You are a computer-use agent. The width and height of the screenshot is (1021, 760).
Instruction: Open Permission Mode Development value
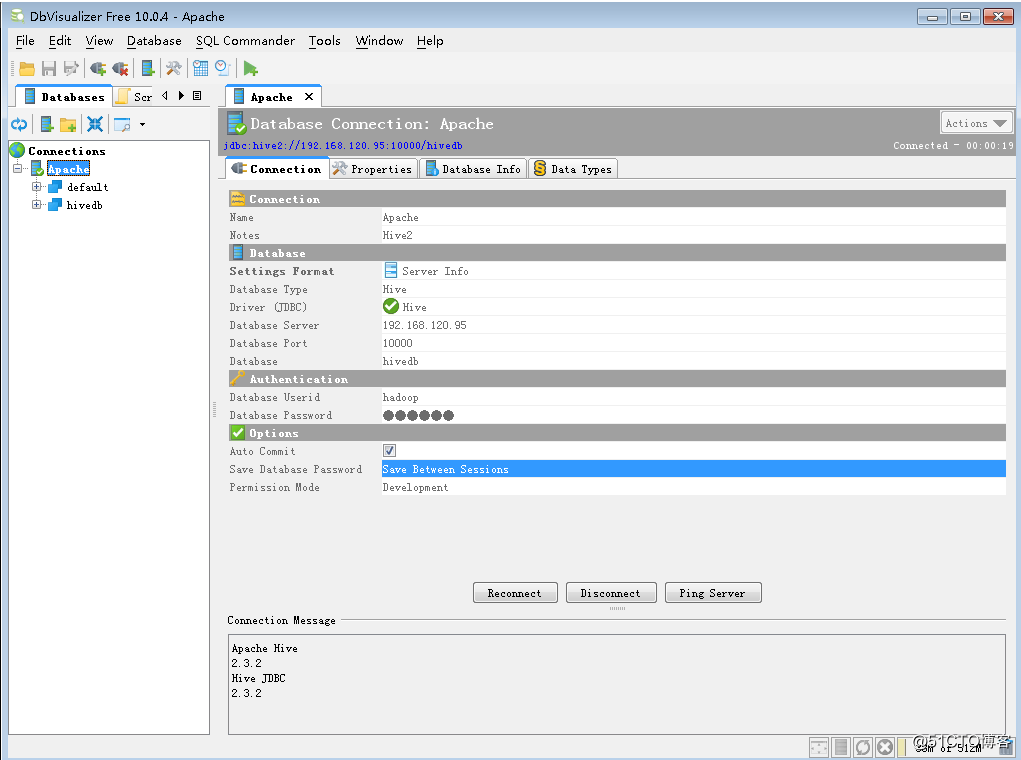click(693, 487)
